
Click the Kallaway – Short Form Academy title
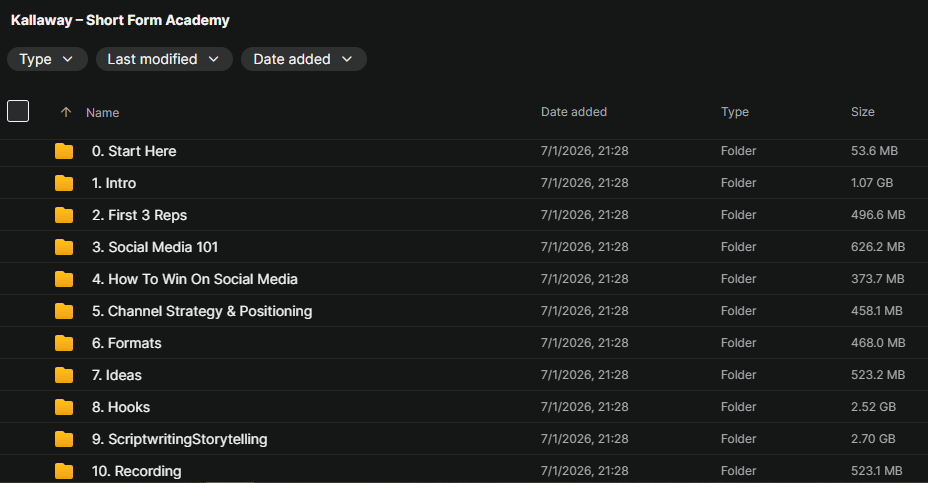(x=120, y=20)
